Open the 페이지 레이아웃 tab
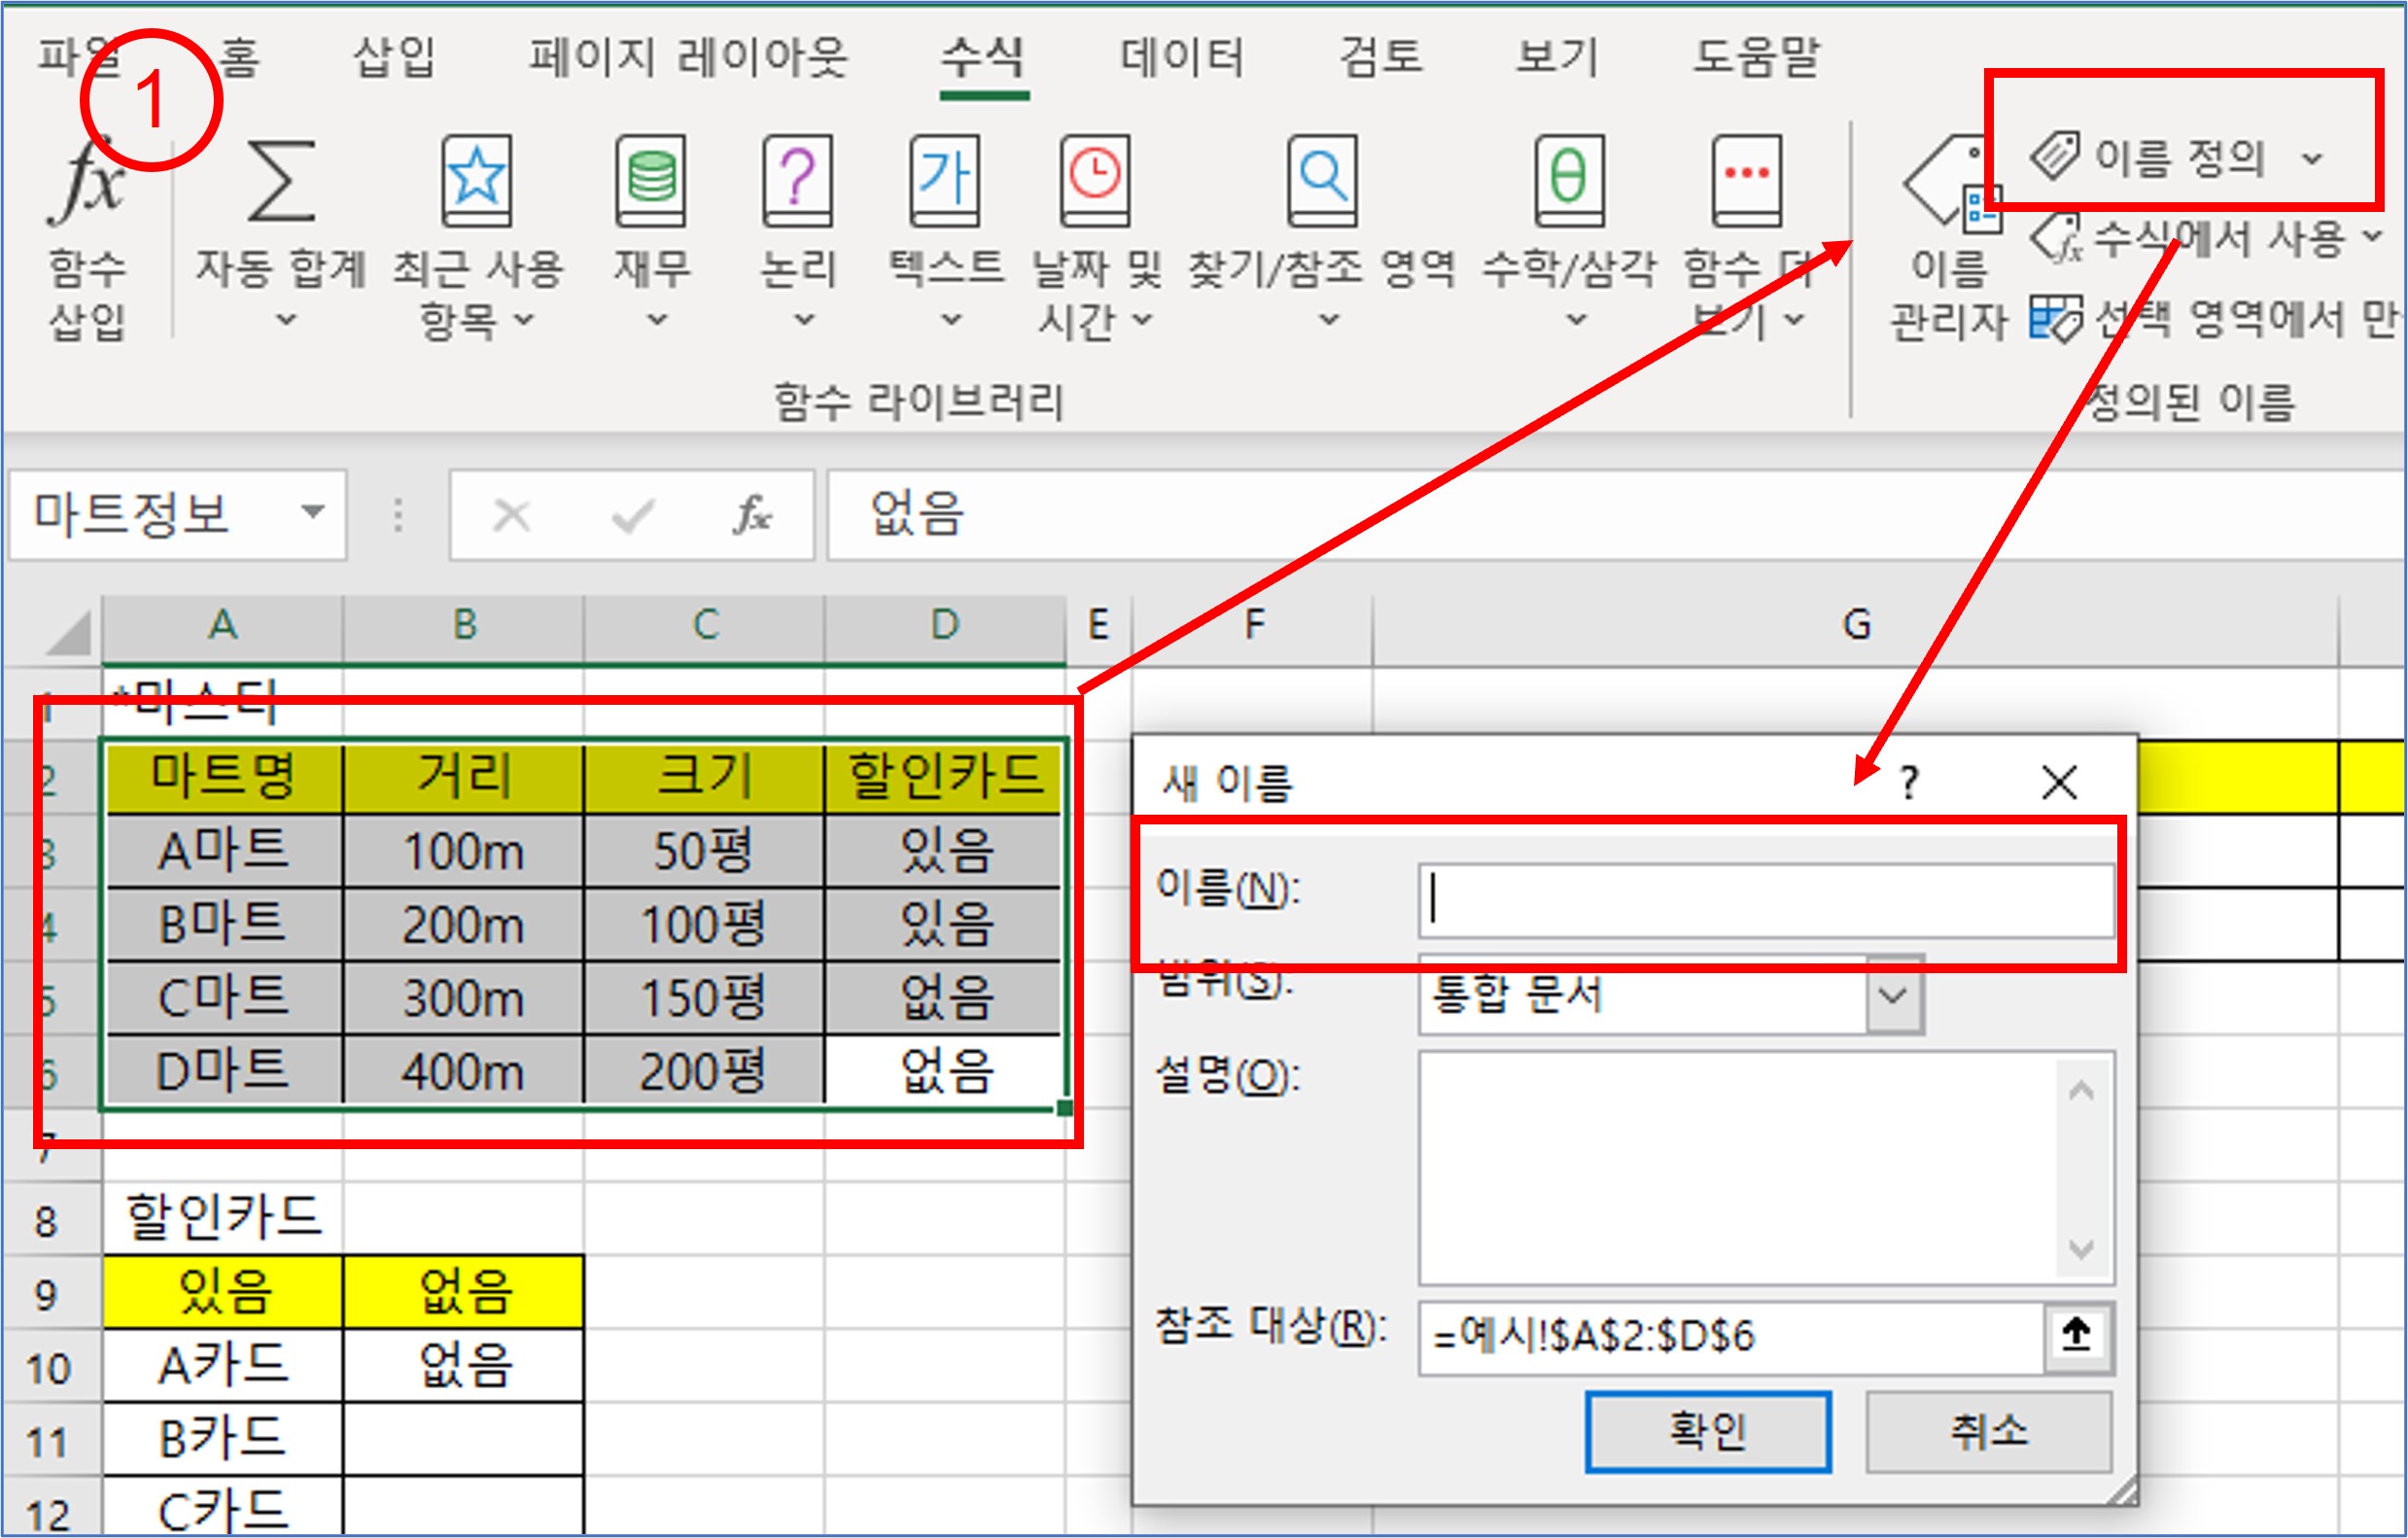 tap(688, 56)
